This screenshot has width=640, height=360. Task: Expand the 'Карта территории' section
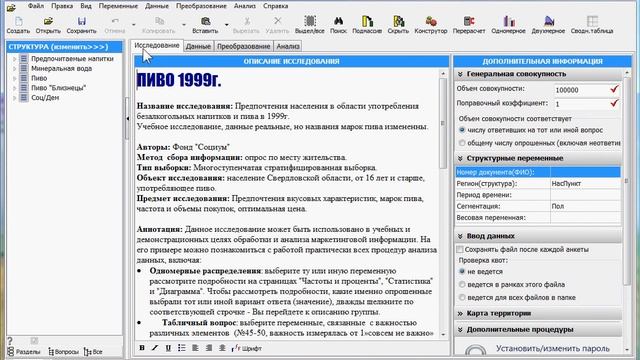click(x=460, y=313)
